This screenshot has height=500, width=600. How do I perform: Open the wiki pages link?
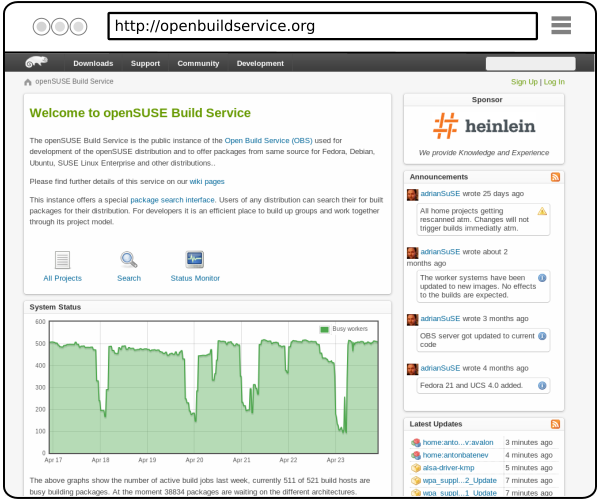click(x=207, y=181)
